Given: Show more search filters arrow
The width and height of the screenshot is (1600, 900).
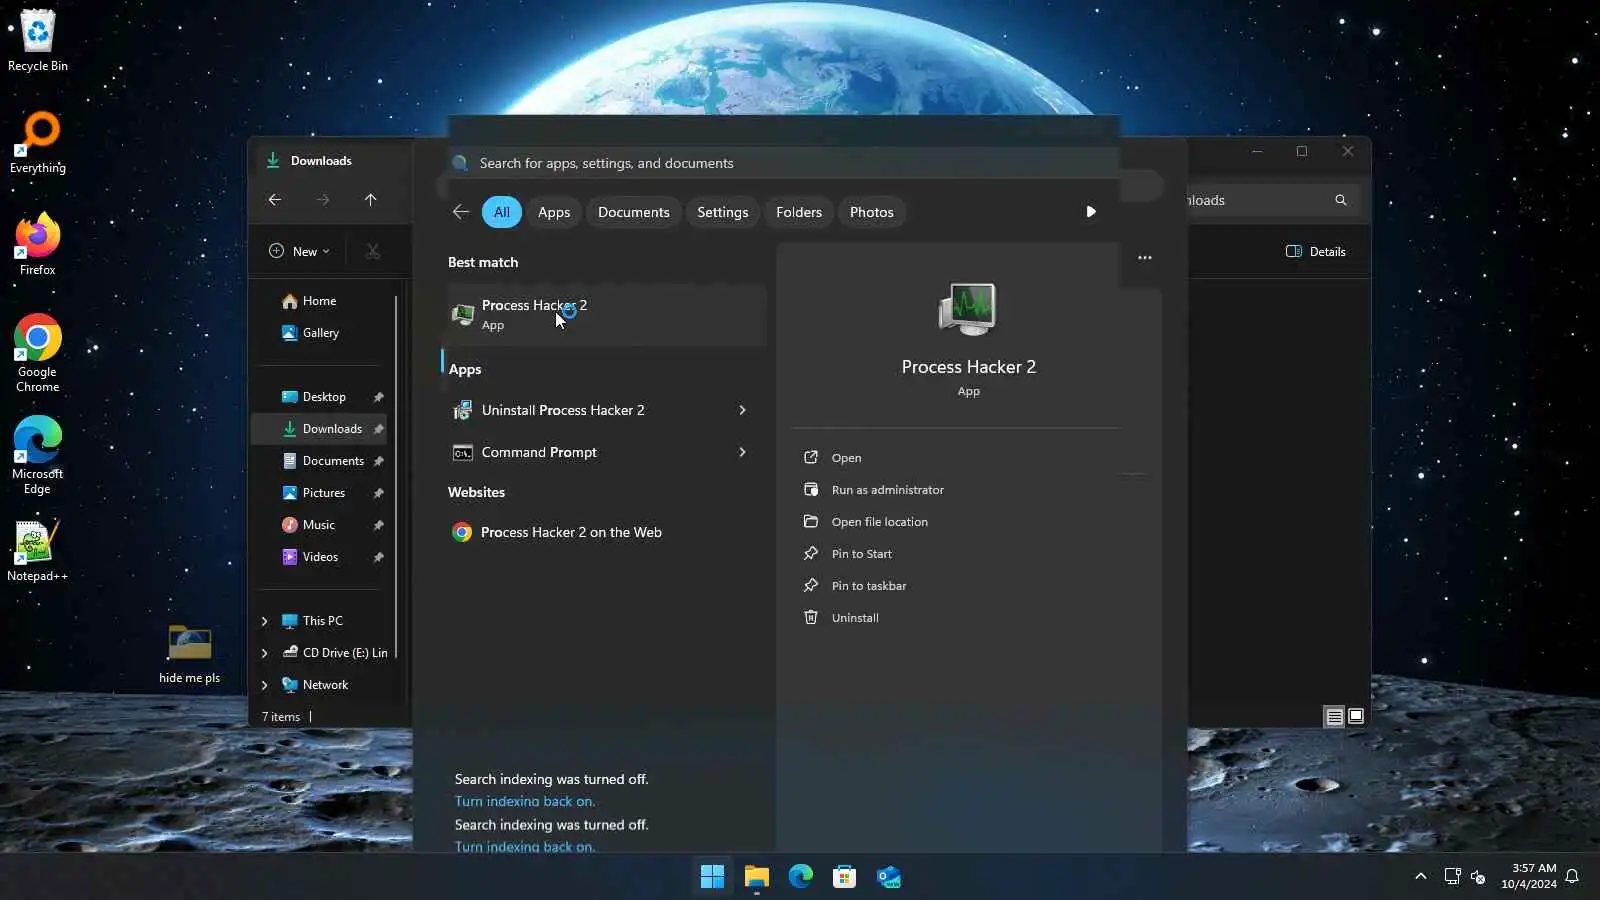Looking at the screenshot, I should click(1091, 212).
